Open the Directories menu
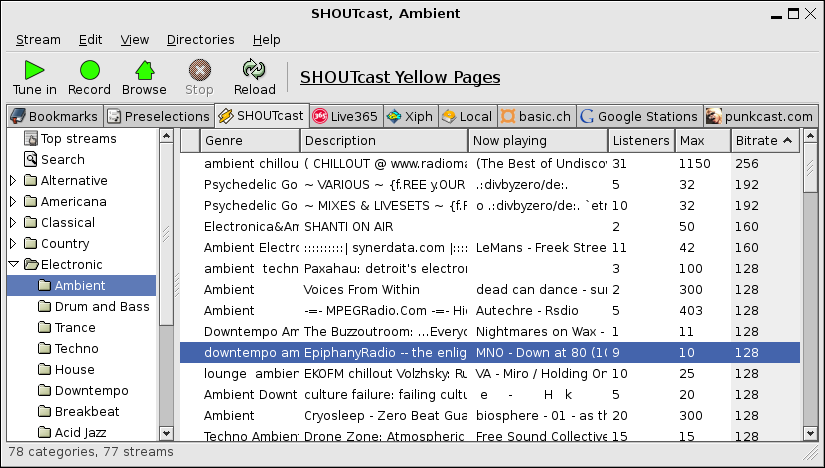Viewport: 825px width, 468px height. [200, 40]
